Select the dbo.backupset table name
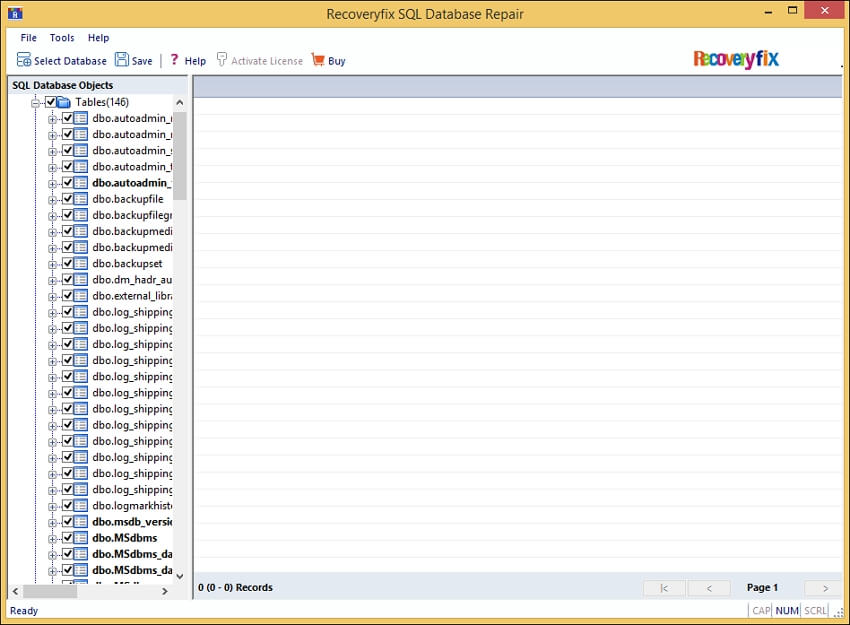The width and height of the screenshot is (850, 625). 127,263
